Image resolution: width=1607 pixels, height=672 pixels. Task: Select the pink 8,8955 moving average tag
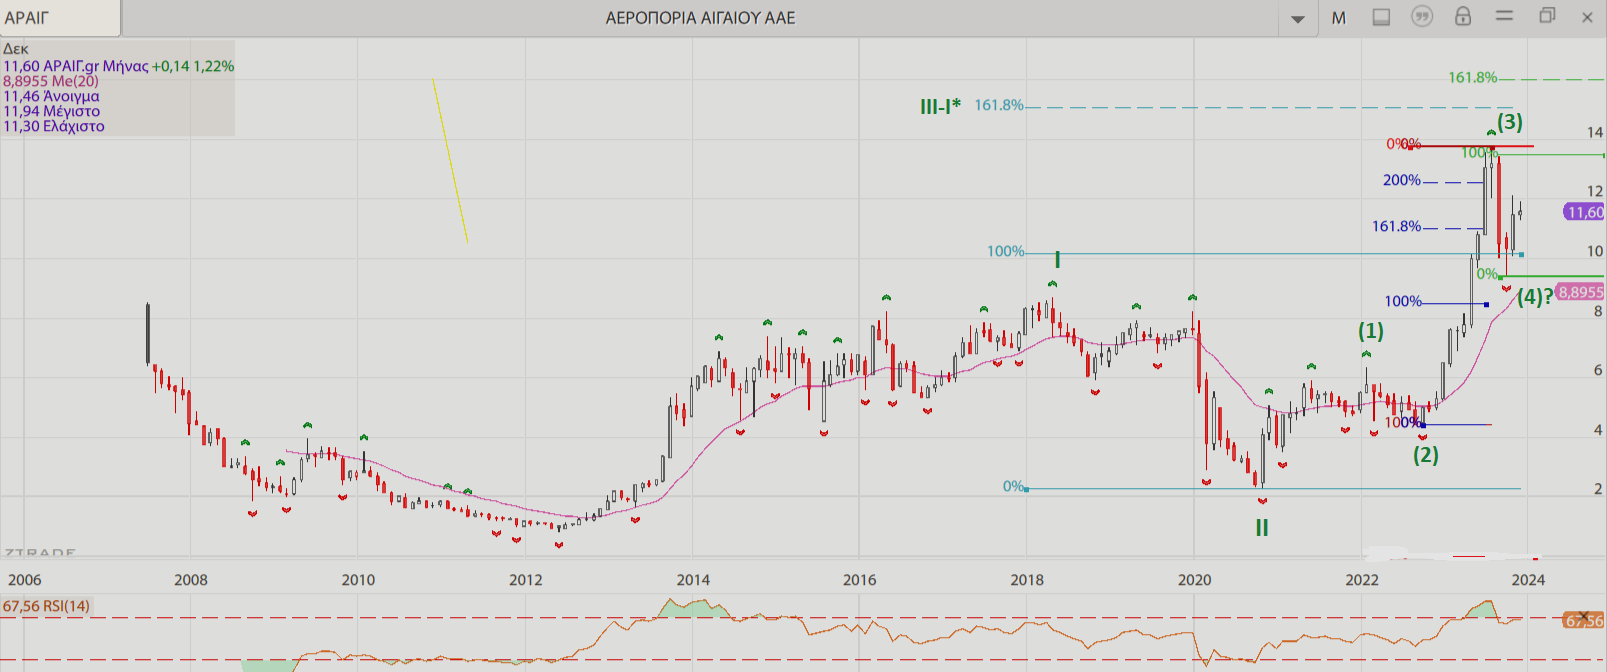(x=1580, y=292)
